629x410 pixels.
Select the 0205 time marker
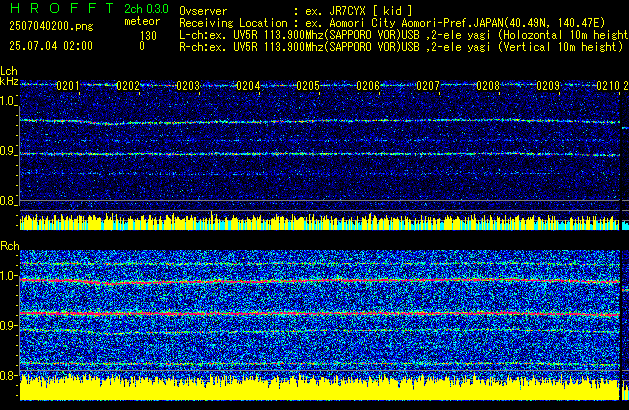[308, 86]
